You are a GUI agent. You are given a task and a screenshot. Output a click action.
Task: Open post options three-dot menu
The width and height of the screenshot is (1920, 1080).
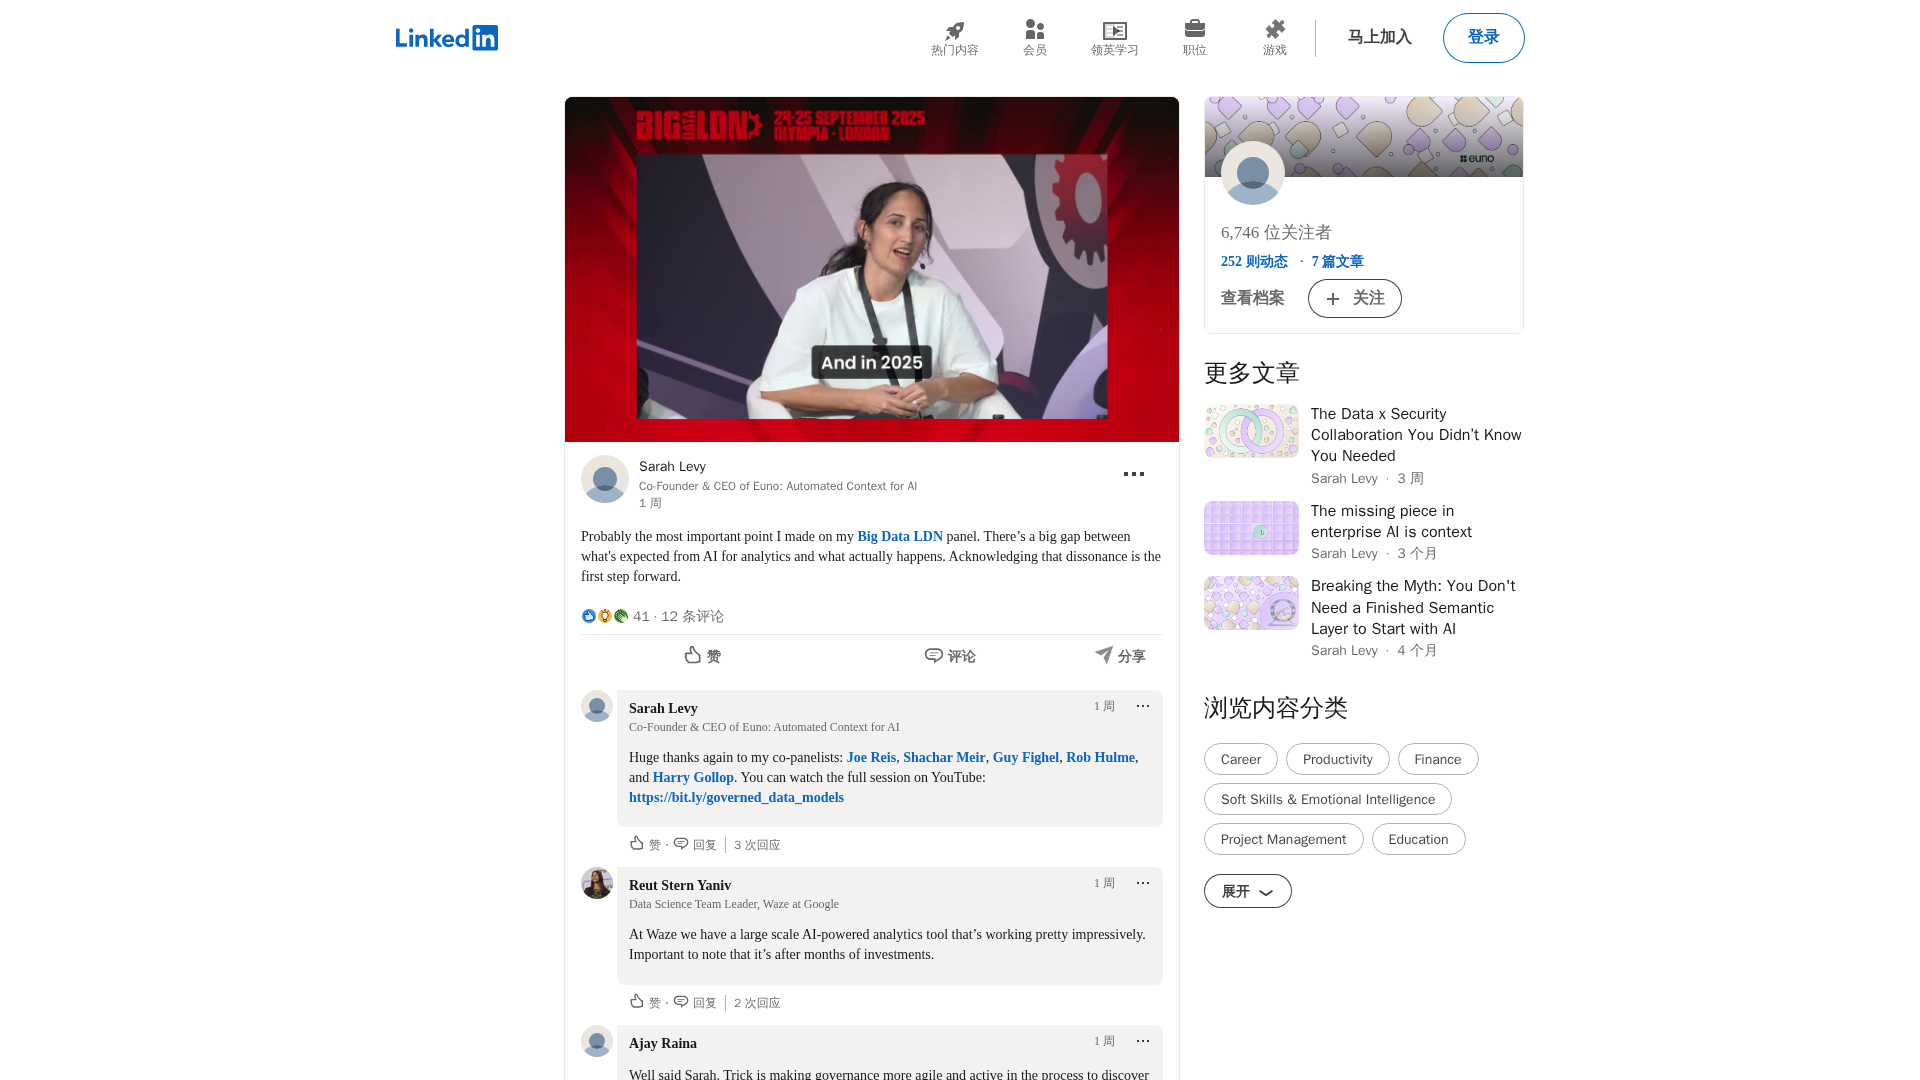click(1133, 474)
